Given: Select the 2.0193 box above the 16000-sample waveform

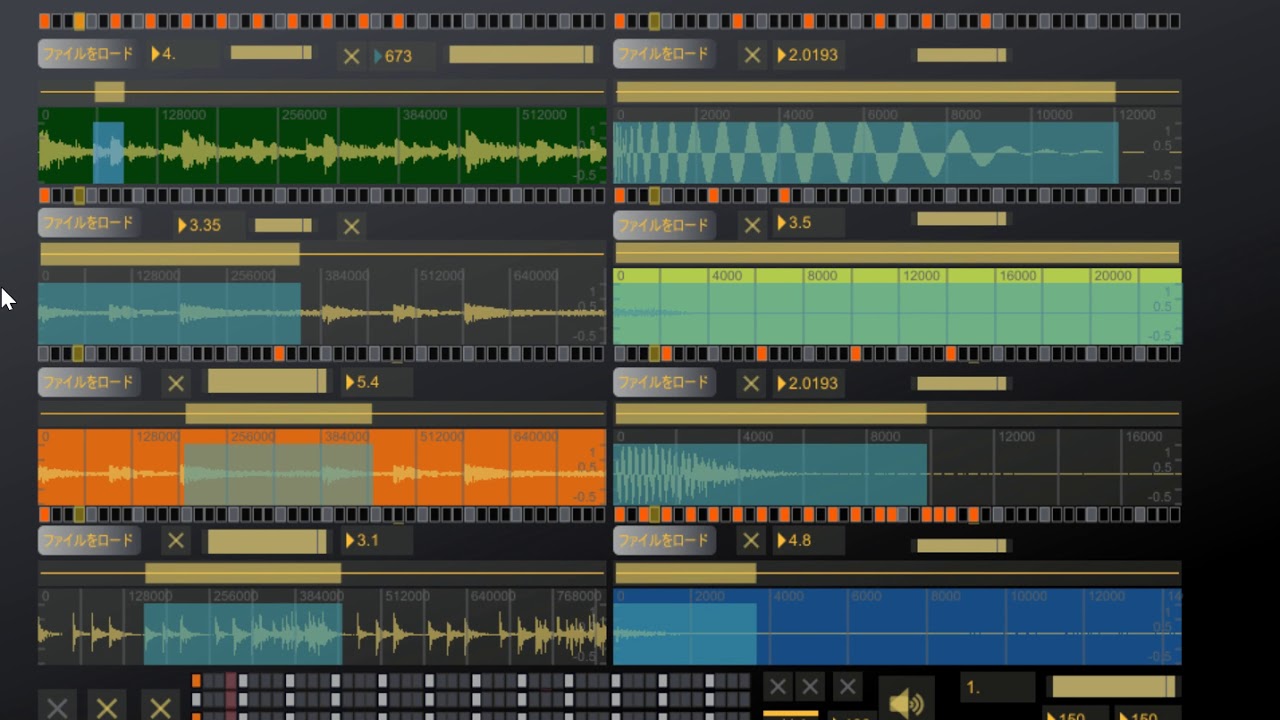Looking at the screenshot, I should coord(809,383).
